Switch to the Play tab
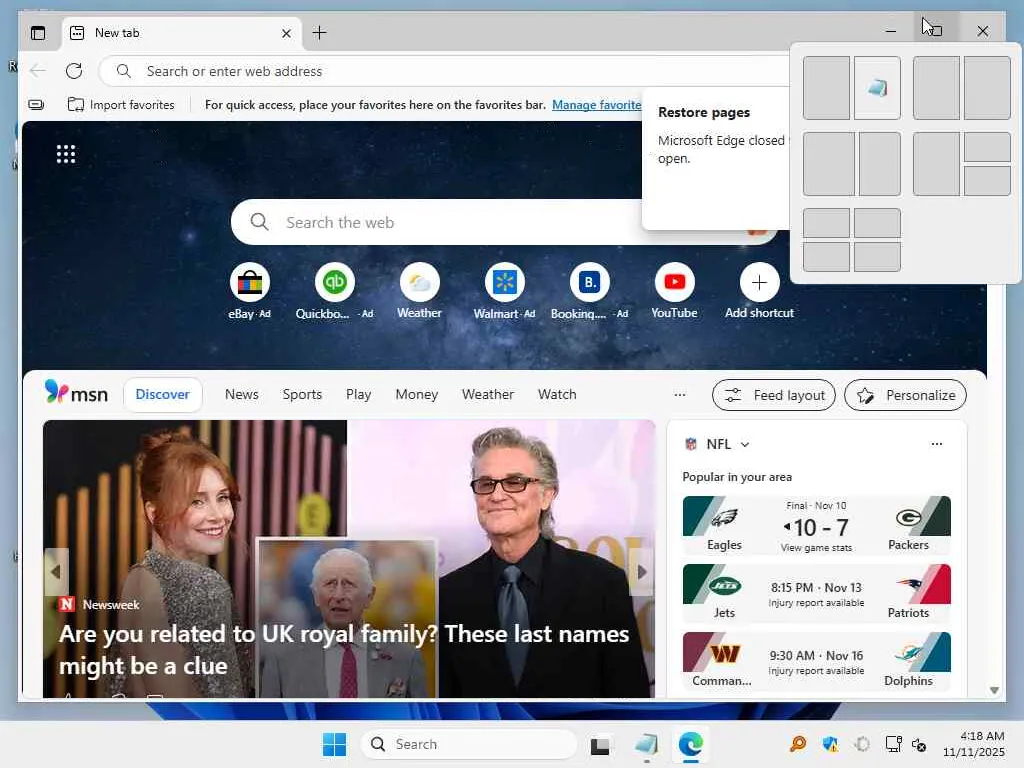This screenshot has height=768, width=1024. click(359, 394)
